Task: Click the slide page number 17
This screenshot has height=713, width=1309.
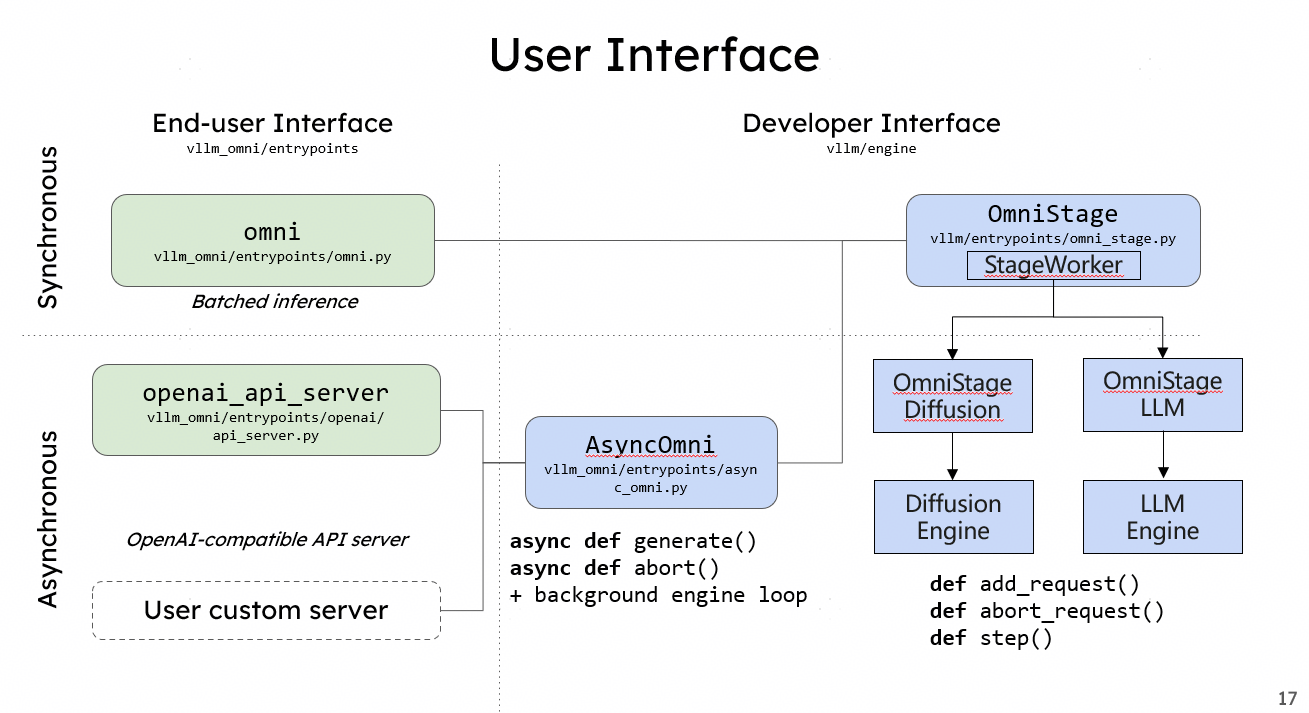Action: click(1287, 698)
